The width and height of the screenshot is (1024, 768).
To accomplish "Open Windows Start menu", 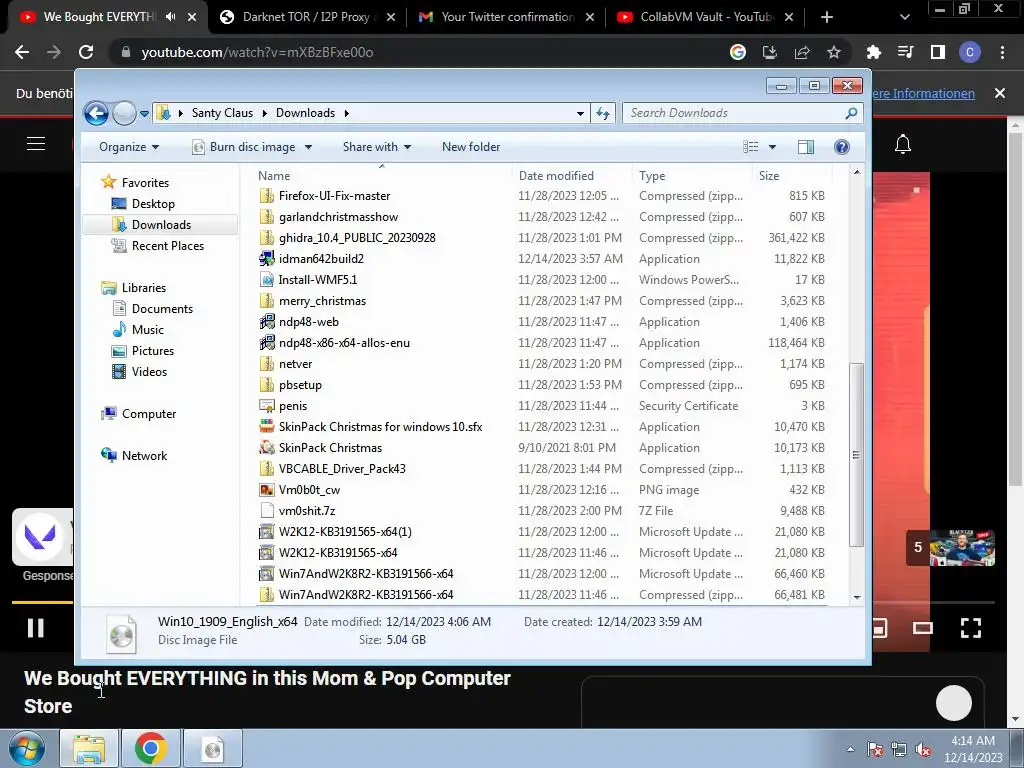I will click(27, 748).
